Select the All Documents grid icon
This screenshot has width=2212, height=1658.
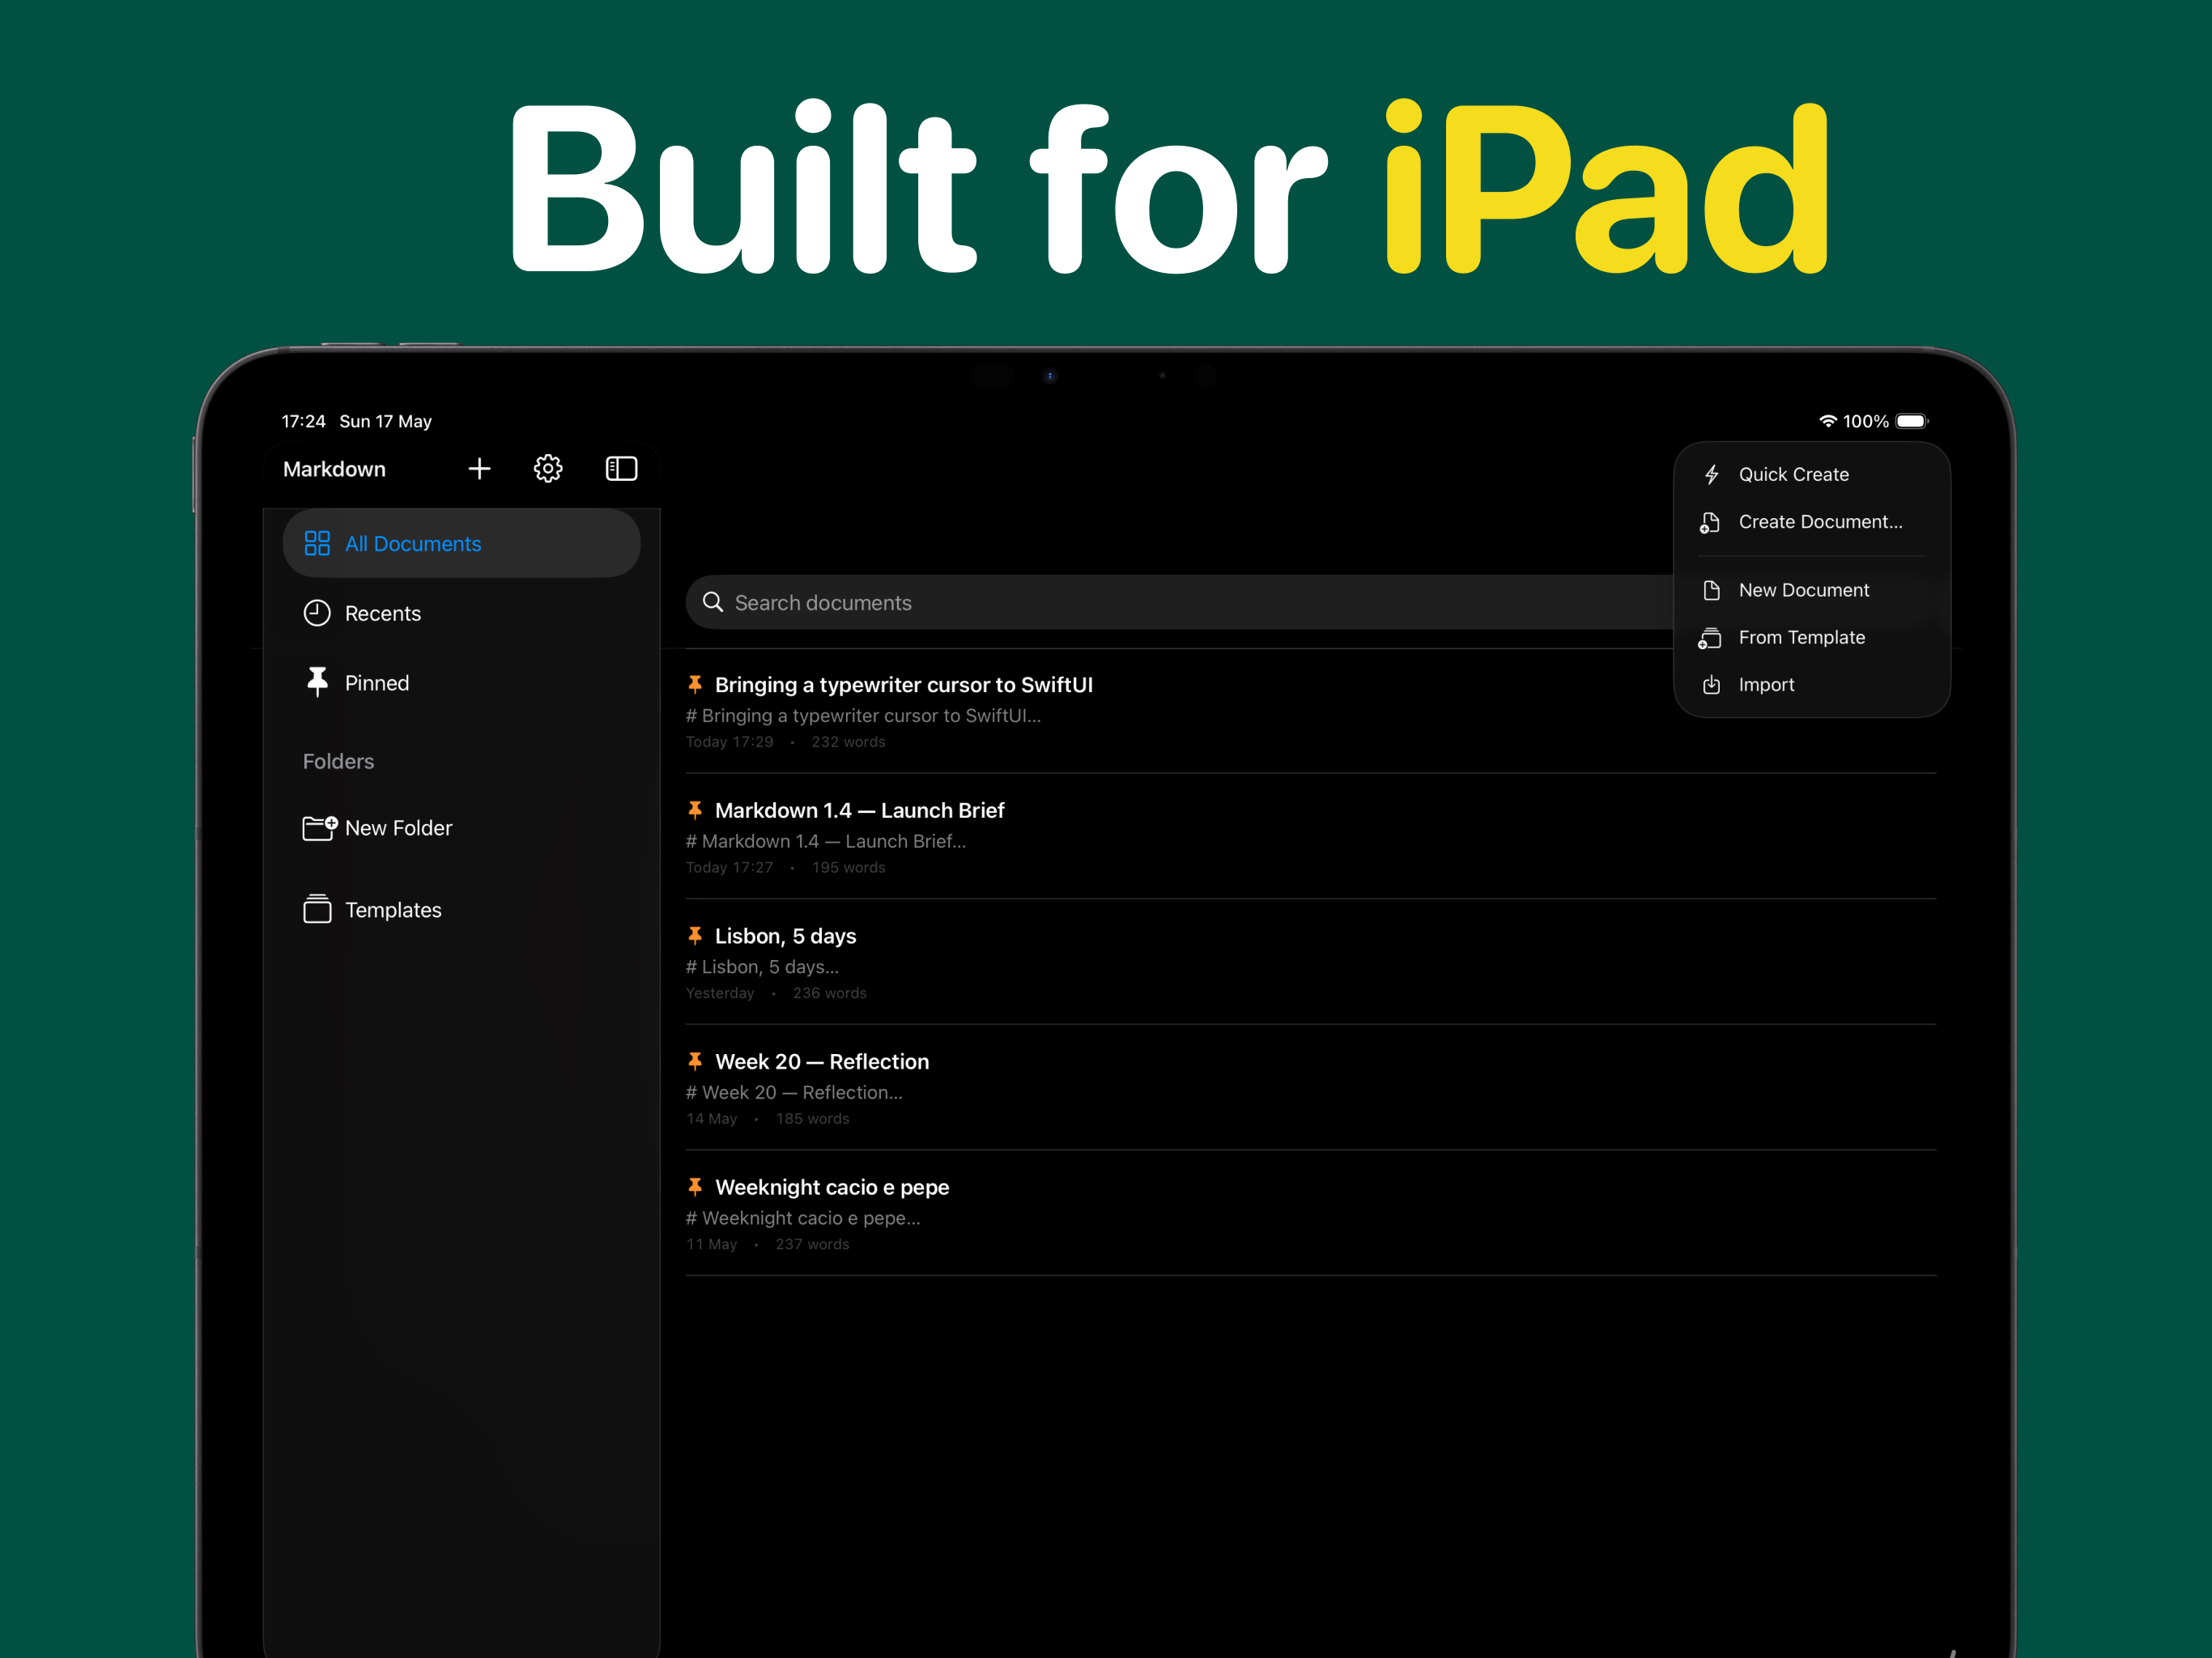click(317, 543)
